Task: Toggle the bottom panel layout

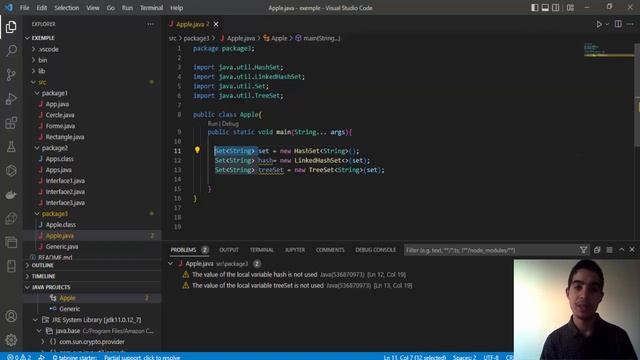Action: tap(545, 8)
